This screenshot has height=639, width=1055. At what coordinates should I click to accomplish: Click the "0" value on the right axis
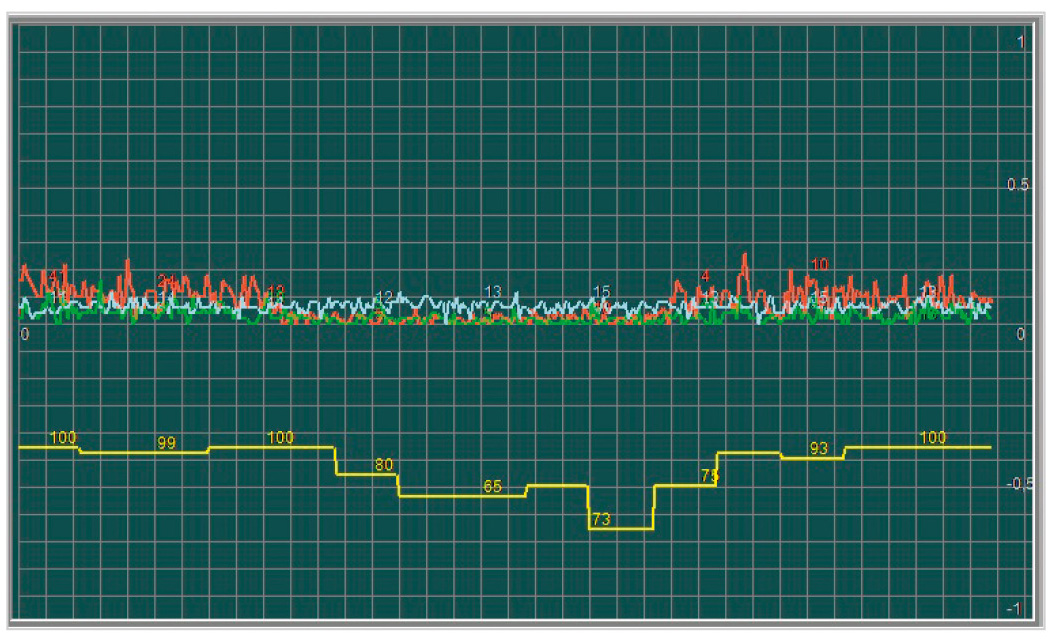coord(1021,334)
